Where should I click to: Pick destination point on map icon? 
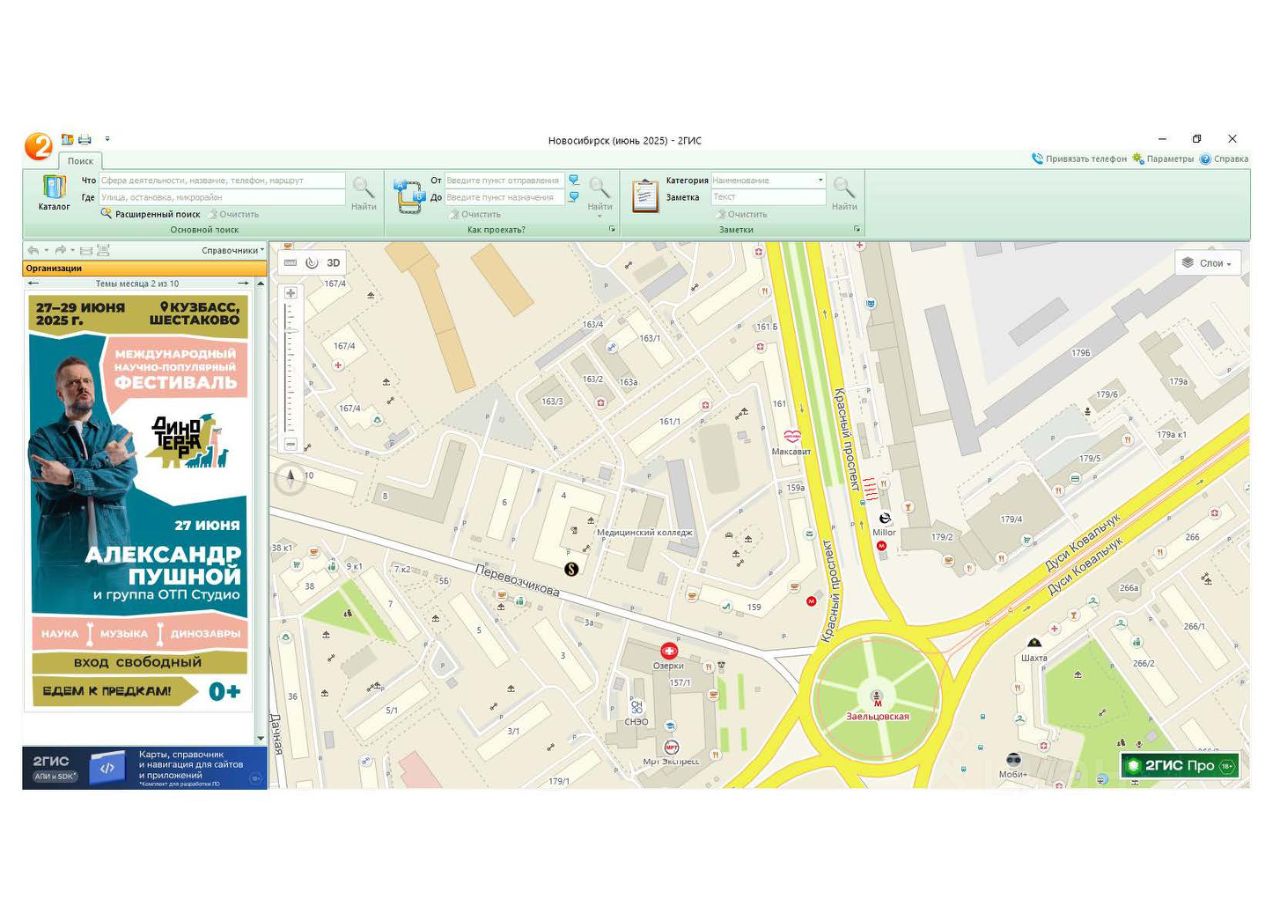[x=574, y=197]
